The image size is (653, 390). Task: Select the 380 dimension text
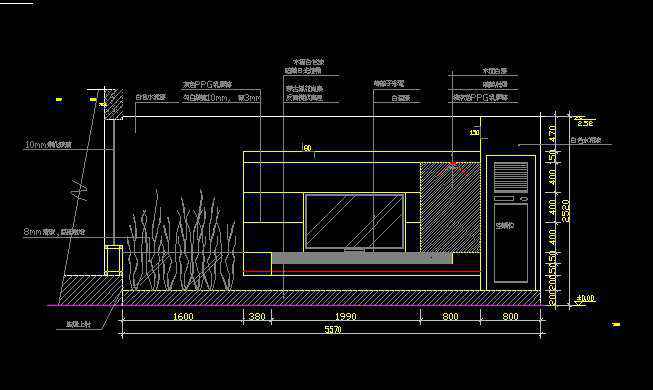(257, 316)
